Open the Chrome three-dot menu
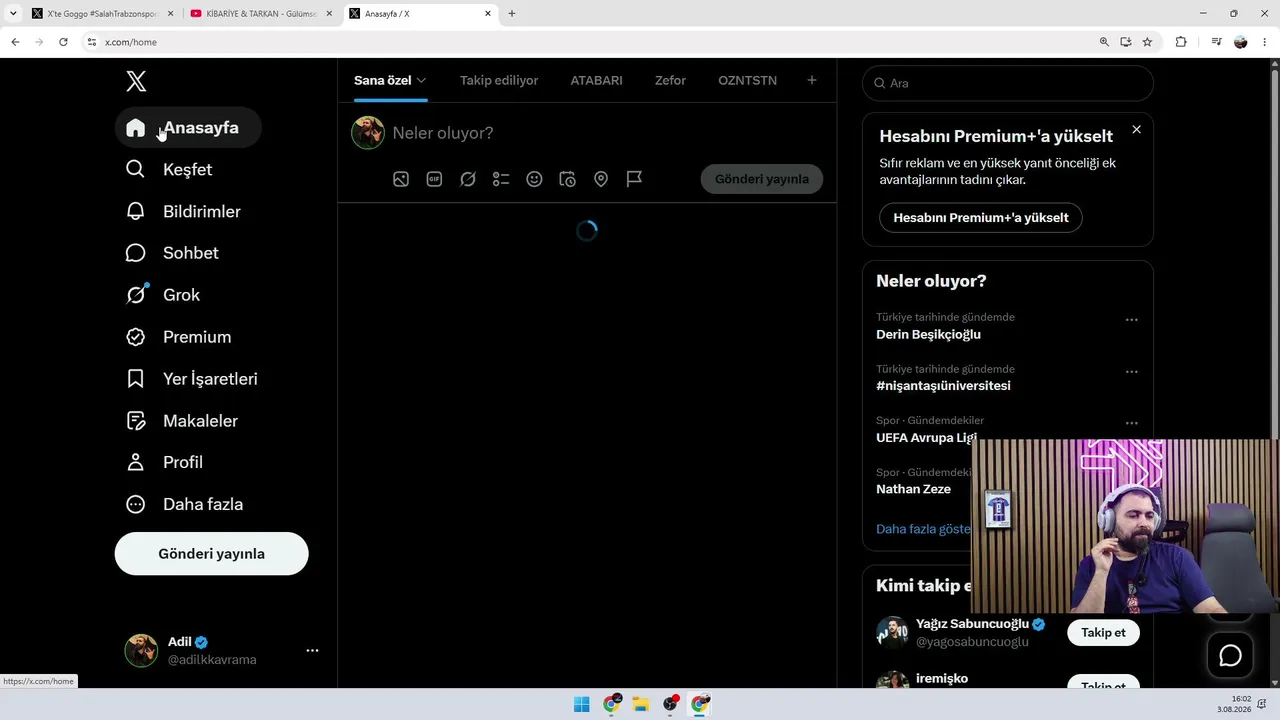Viewport: 1280px width, 720px height. click(1266, 42)
